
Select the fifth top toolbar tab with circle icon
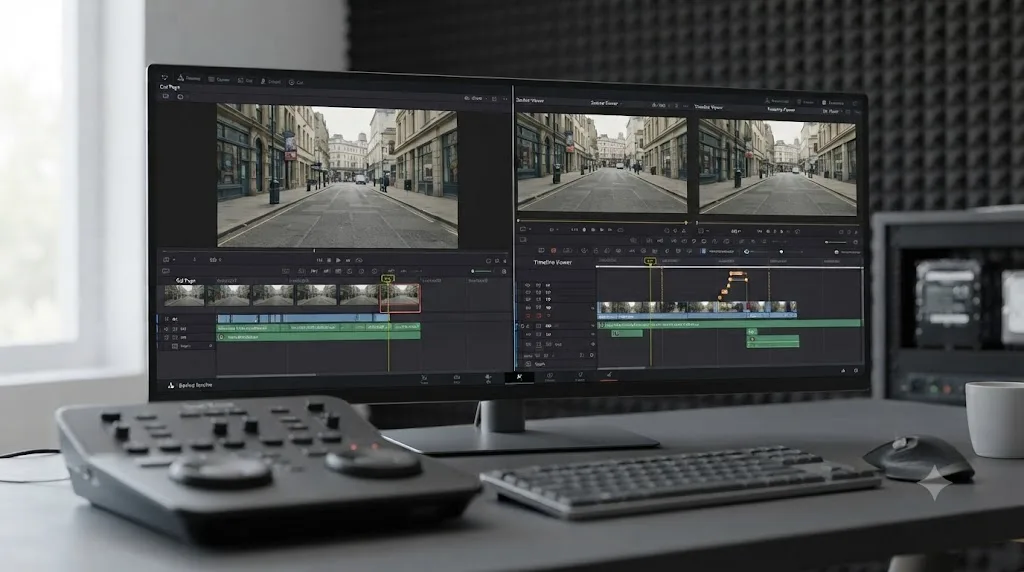click(296, 82)
